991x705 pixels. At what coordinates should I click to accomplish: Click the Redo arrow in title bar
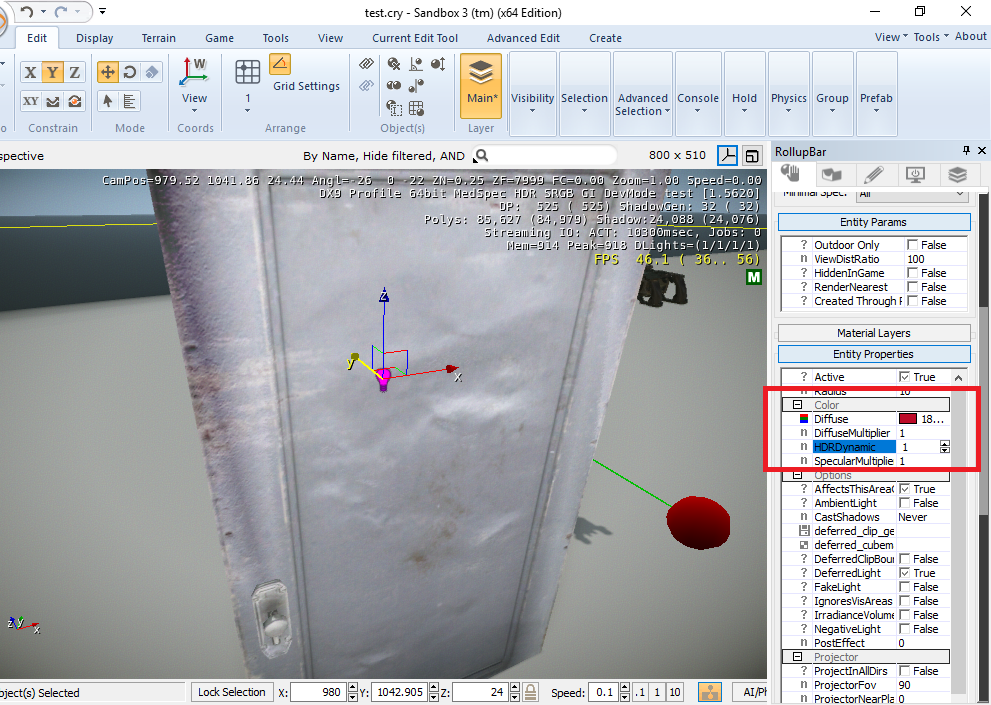tap(61, 11)
